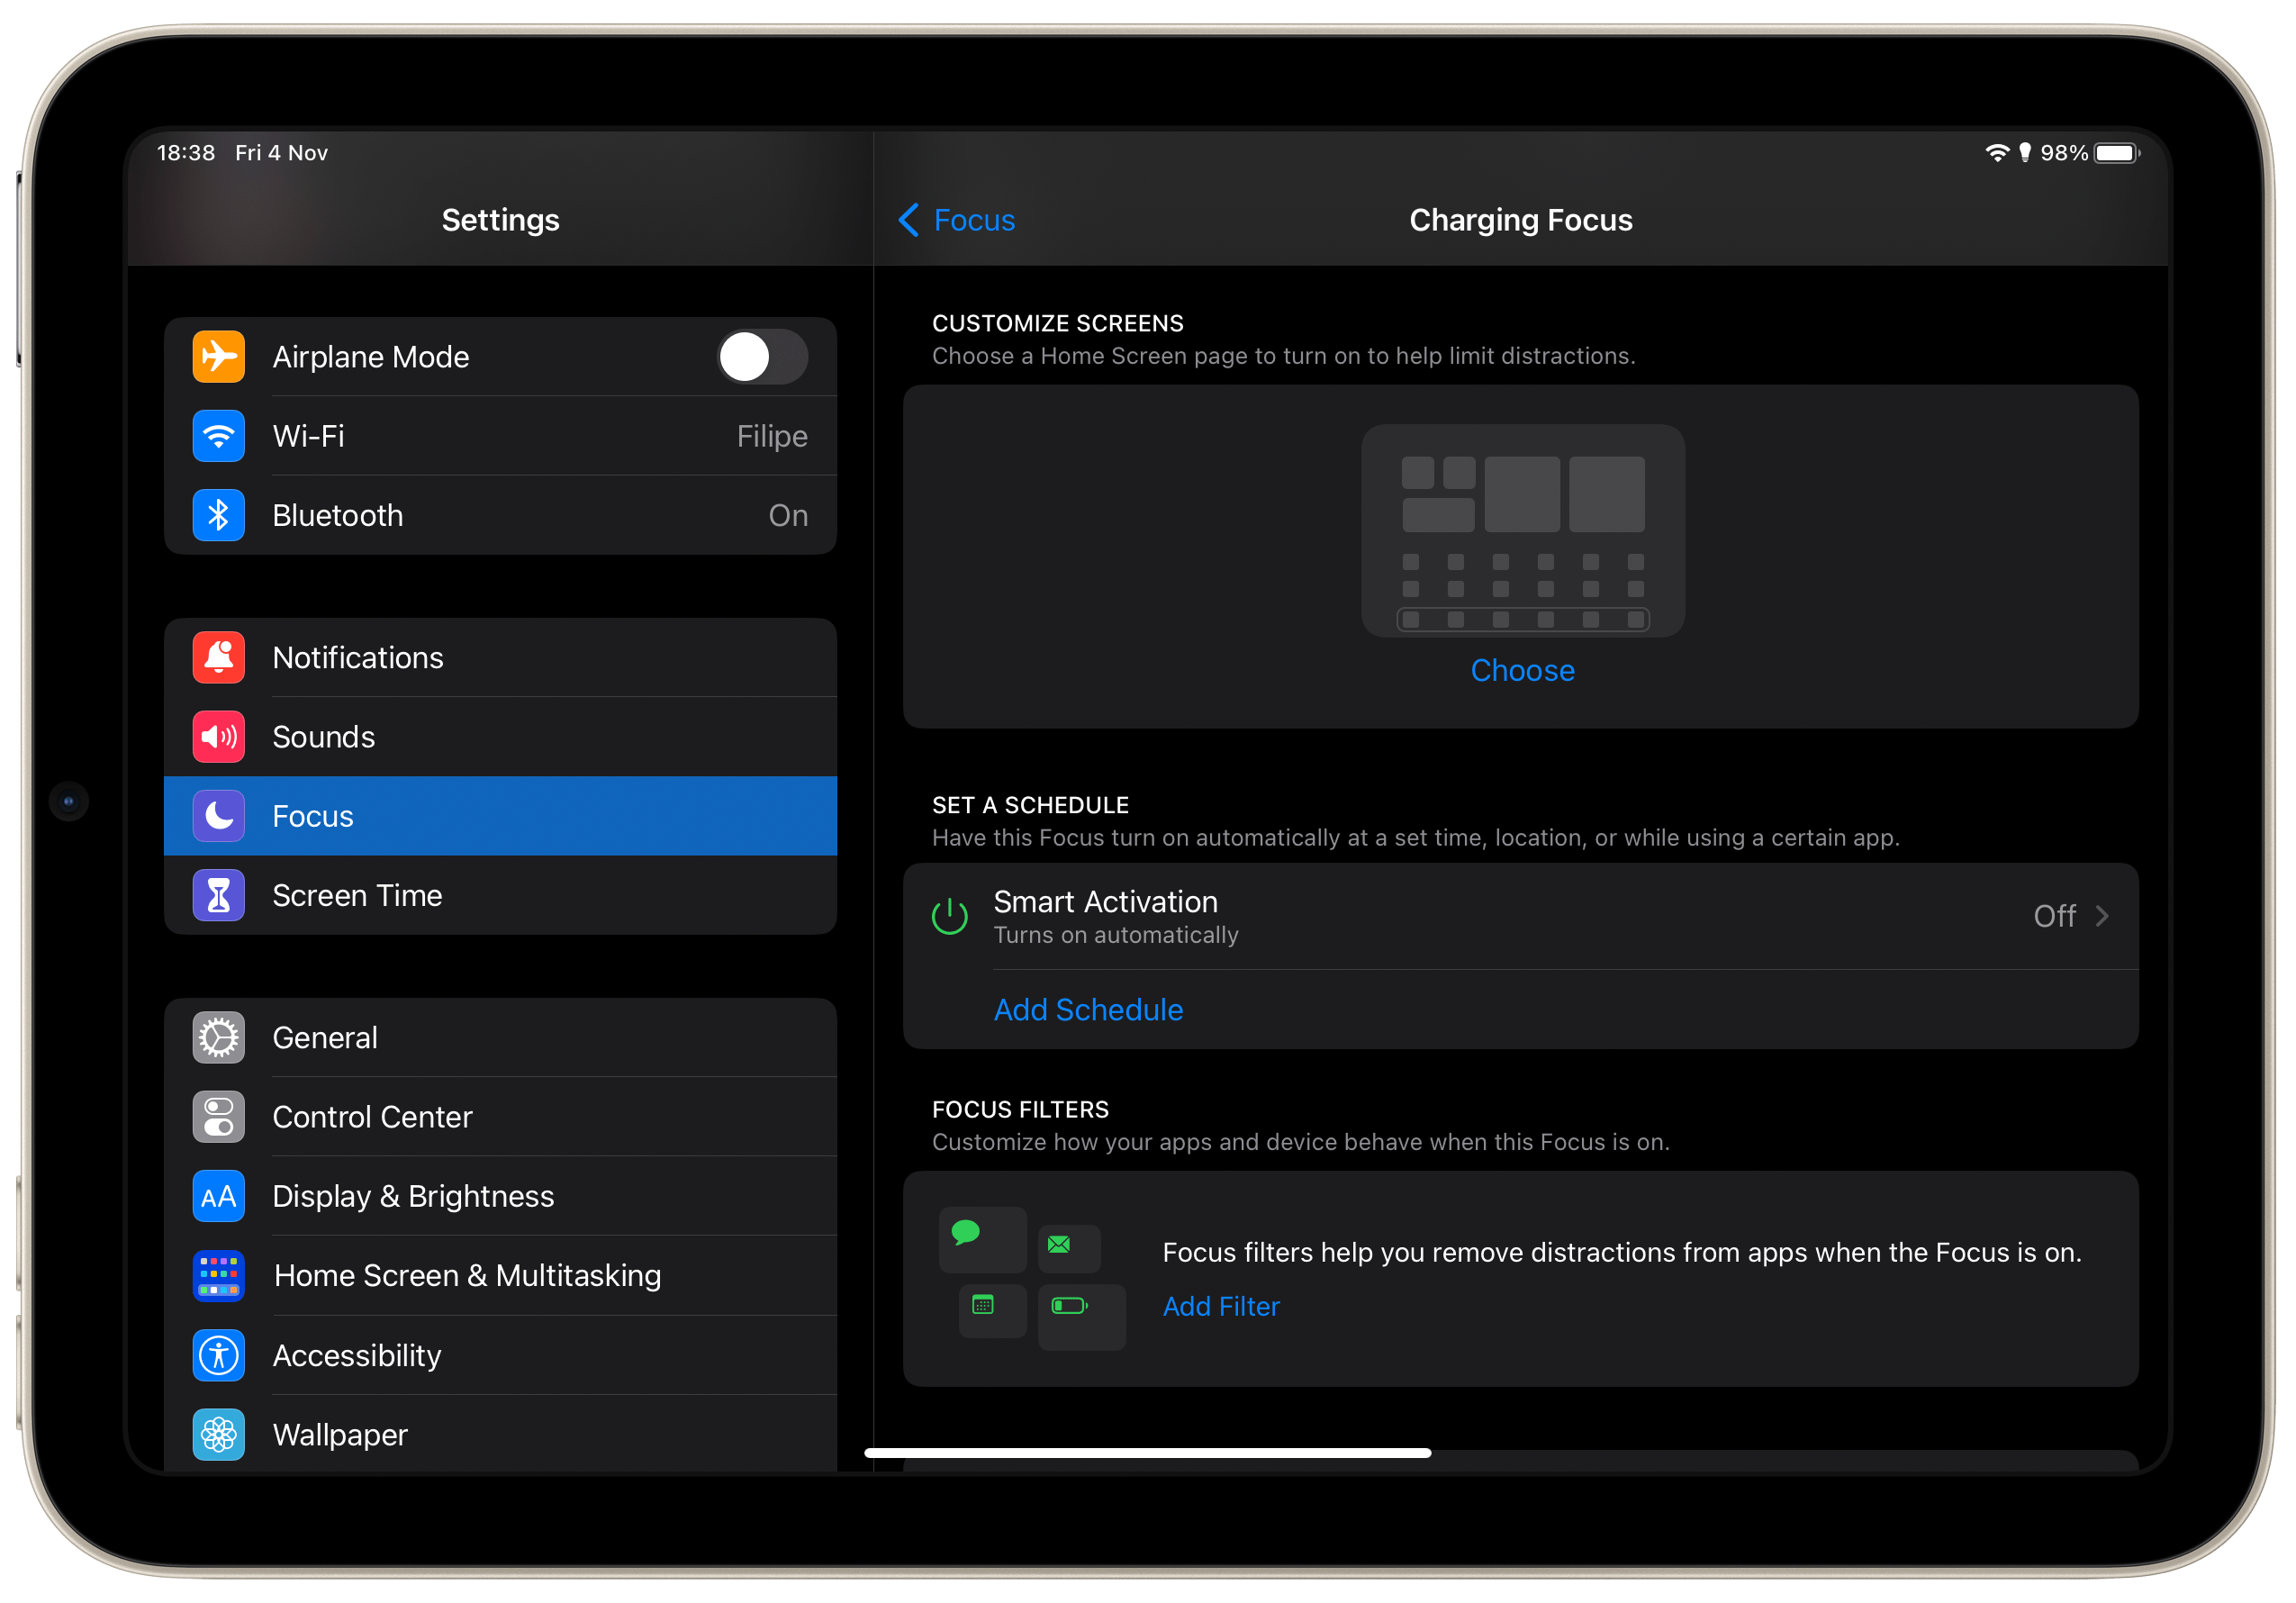
Task: Toggle the Bluetooth On switch
Action: pos(785,516)
